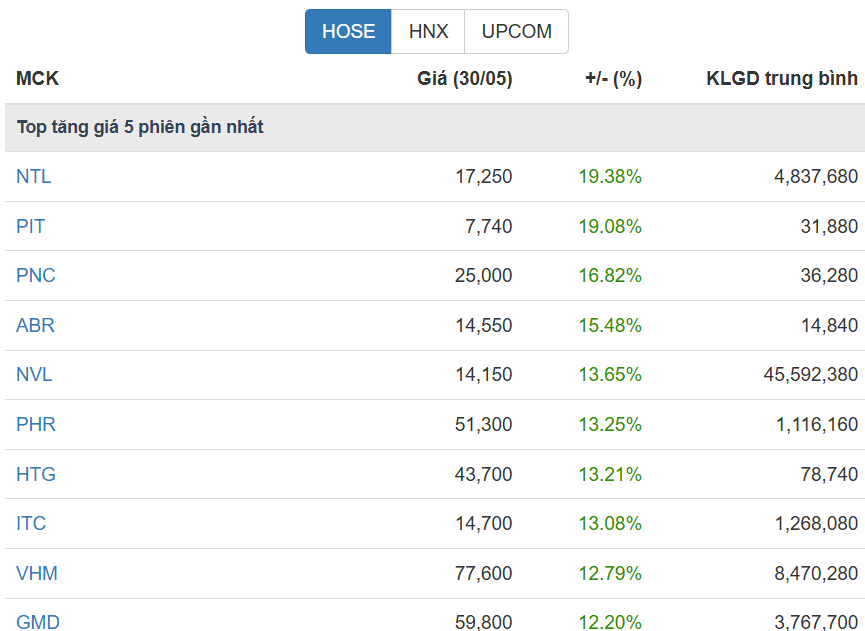Click the KLGD trung bình column header
Viewport: 865px width, 631px height.
782,78
